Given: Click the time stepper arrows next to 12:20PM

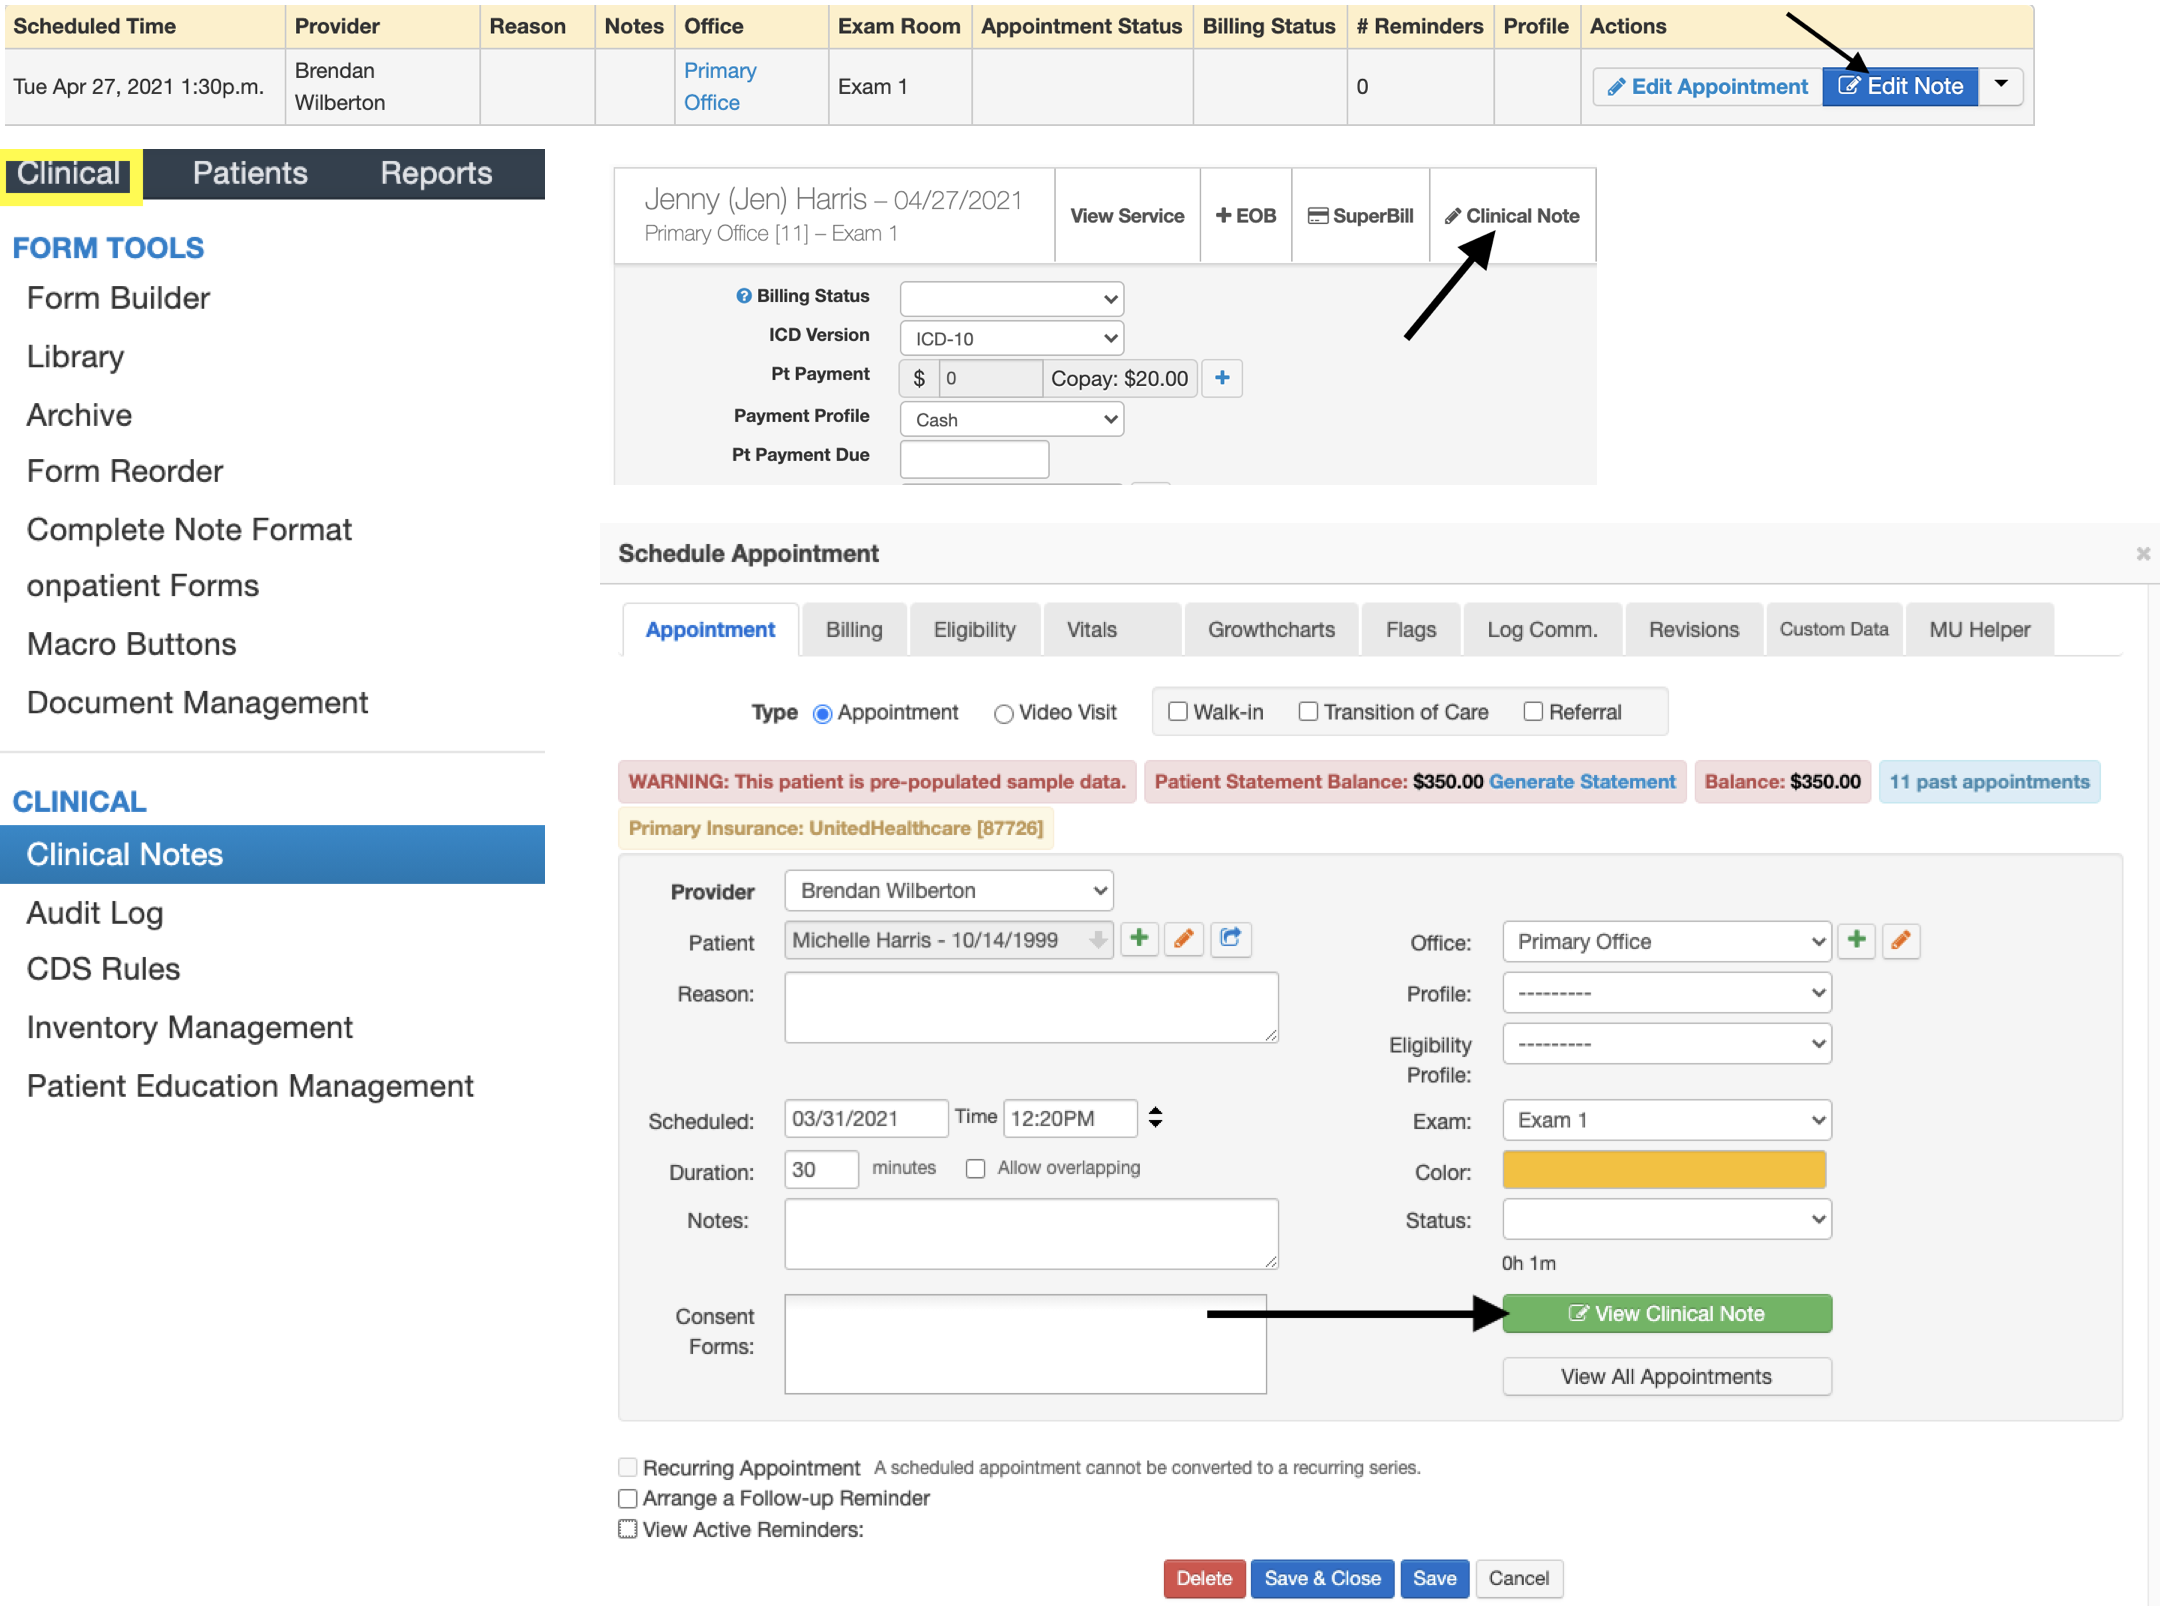Looking at the screenshot, I should [x=1155, y=1117].
